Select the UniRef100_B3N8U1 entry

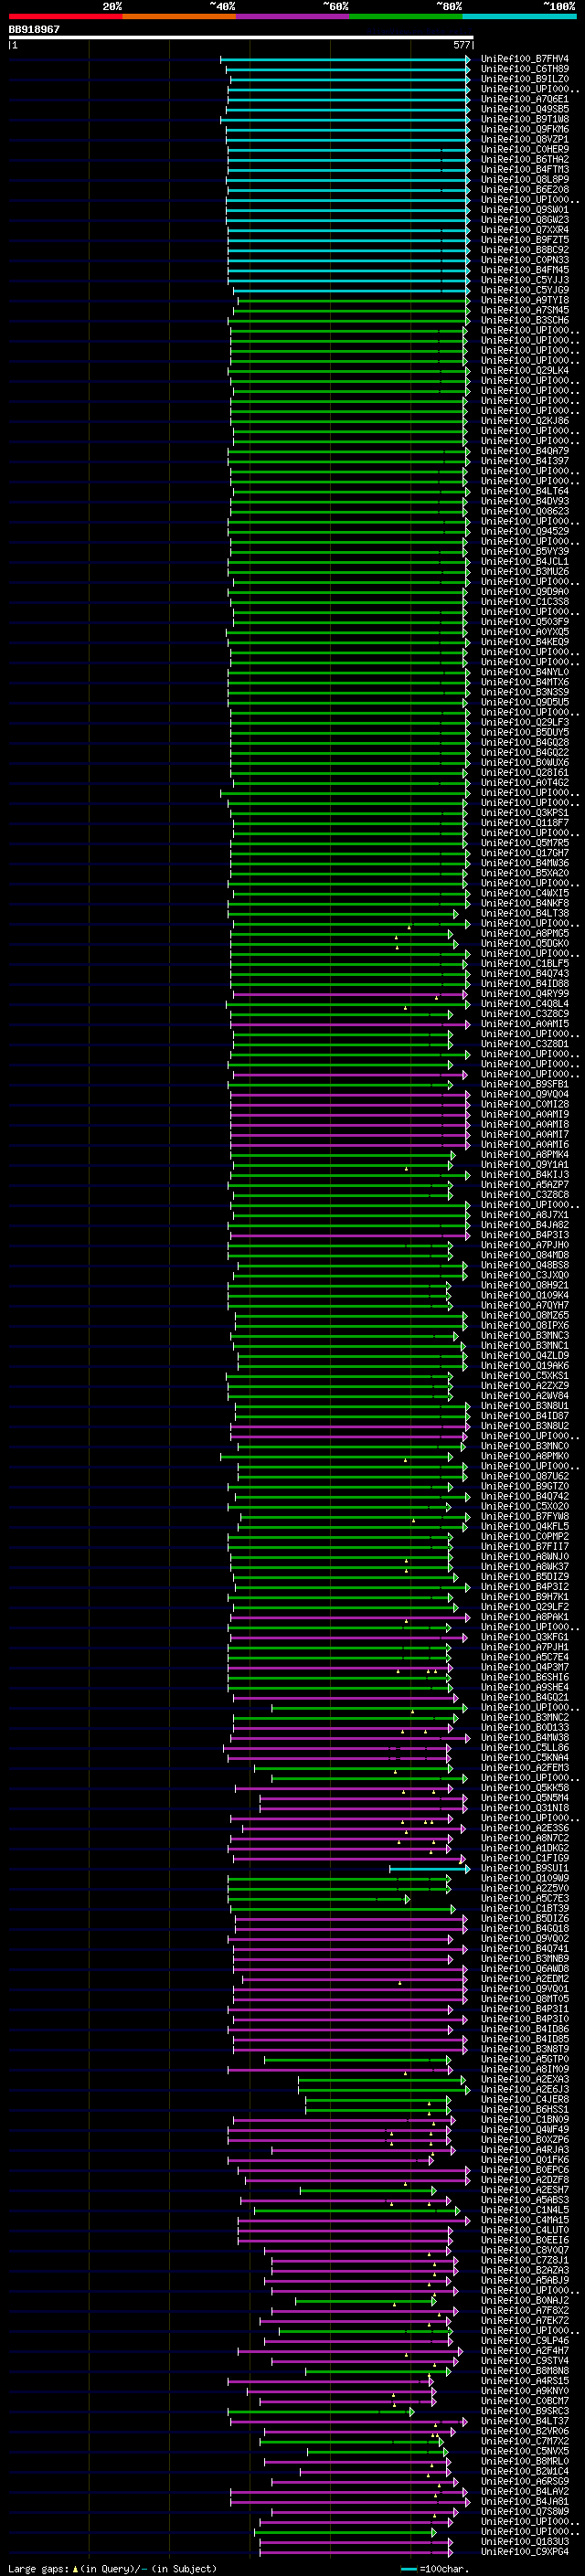[525, 1406]
